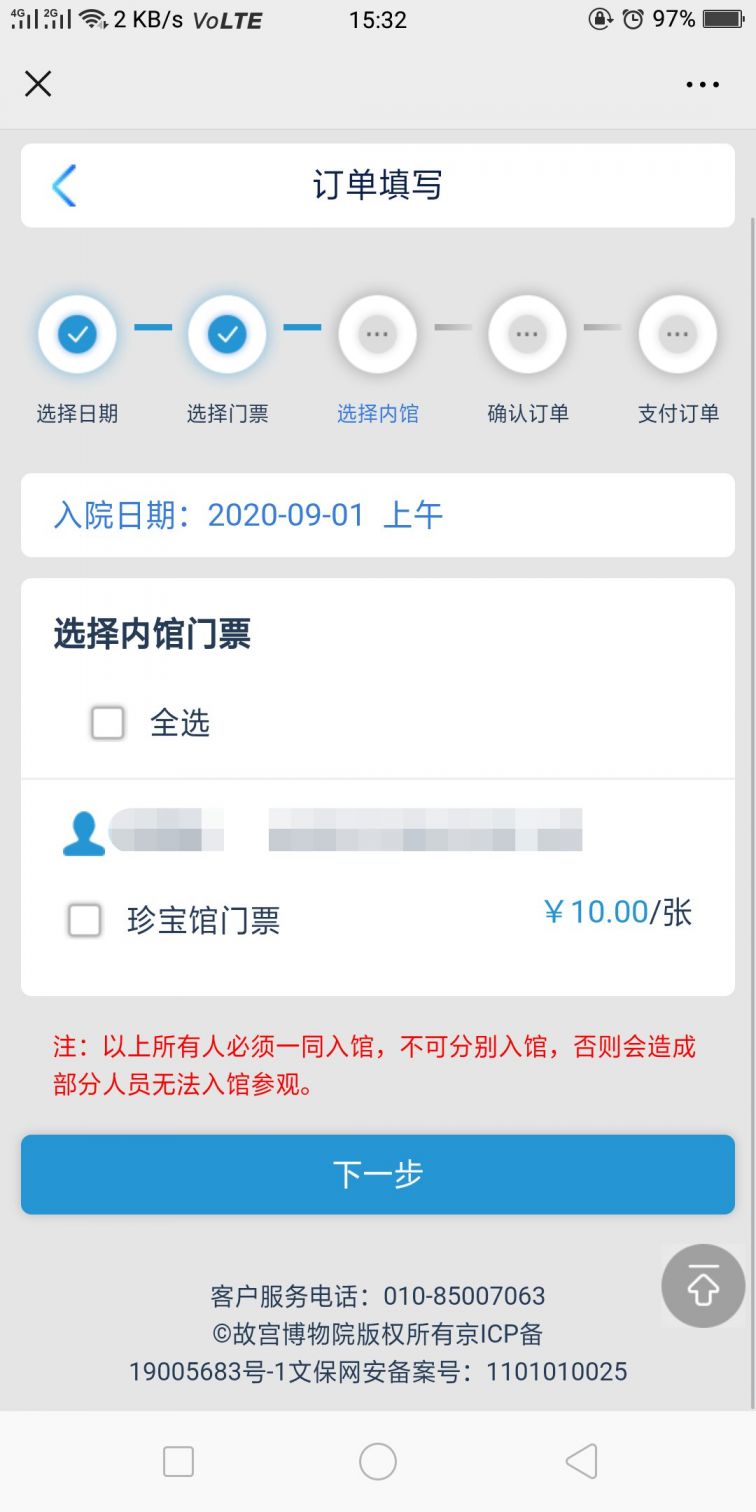Tap Android back triangle icon

(x=581, y=1462)
